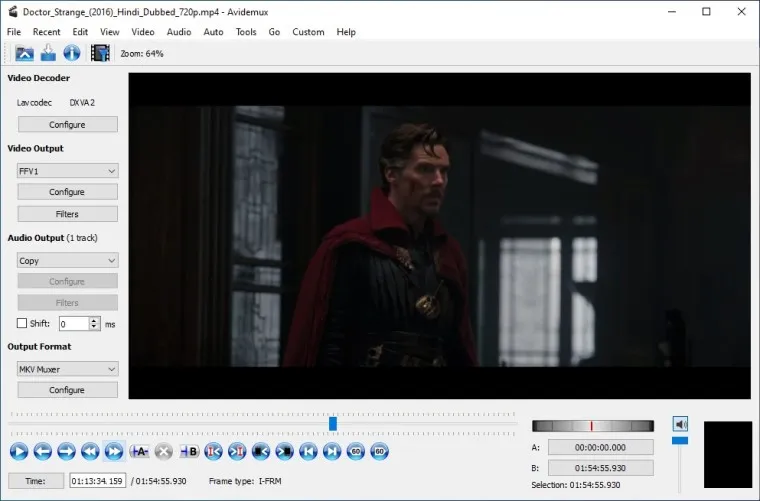This screenshot has width=760, height=501.
Task: Set selection marker B
Action: coord(189,452)
